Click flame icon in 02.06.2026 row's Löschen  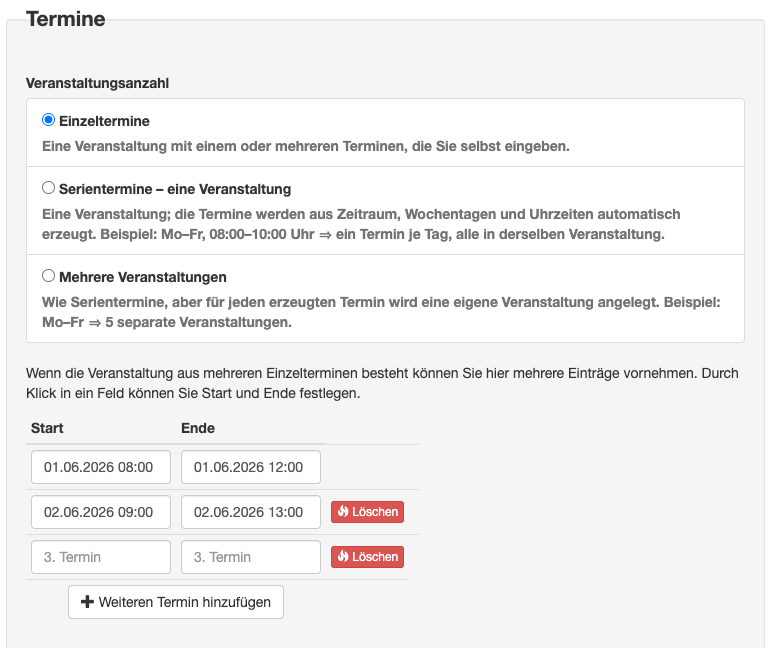[x=343, y=512]
